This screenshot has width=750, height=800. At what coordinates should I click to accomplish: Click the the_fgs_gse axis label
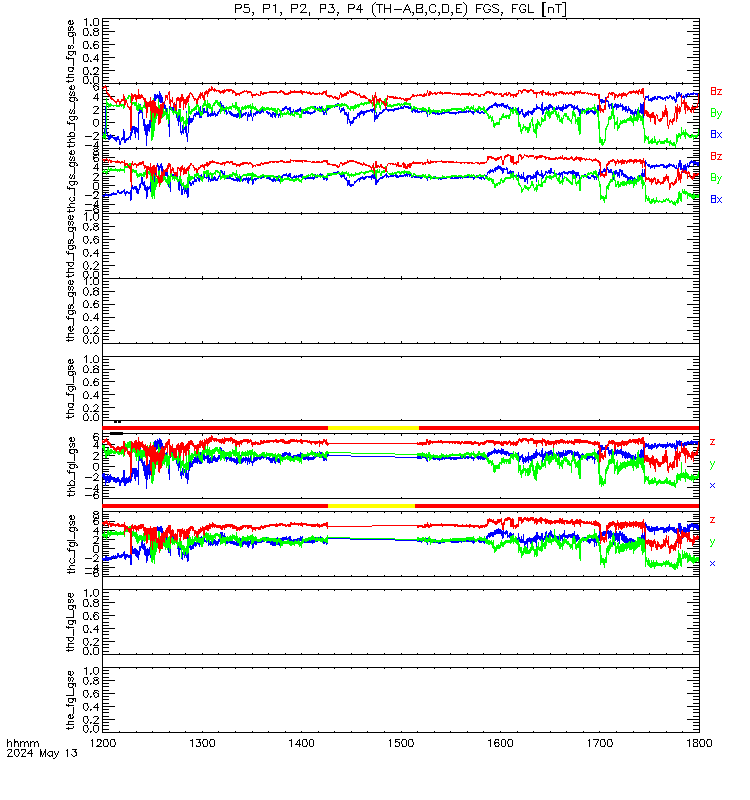coord(71,313)
